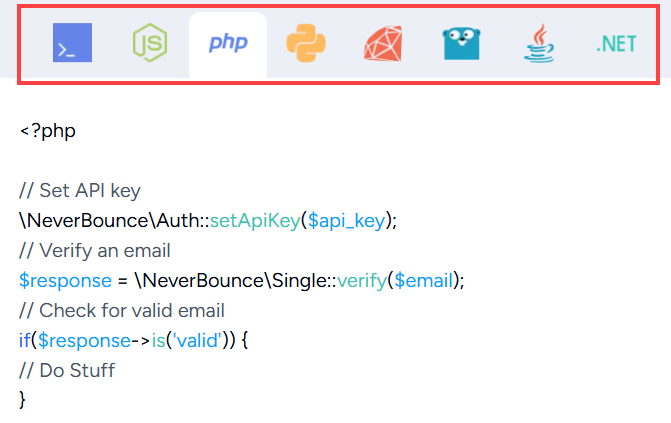Switch to the .NET code tab
Image resolution: width=671 pixels, height=423 pixels.
click(616, 44)
